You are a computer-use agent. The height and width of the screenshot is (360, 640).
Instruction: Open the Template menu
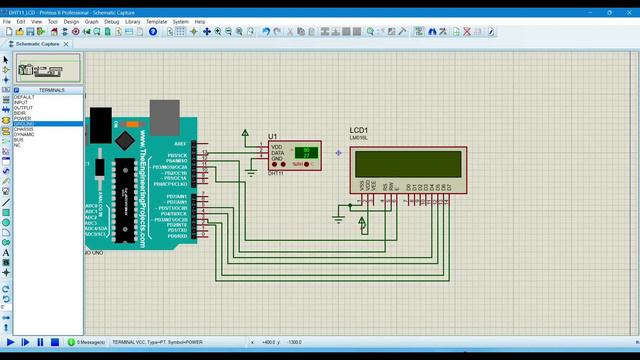coord(156,22)
